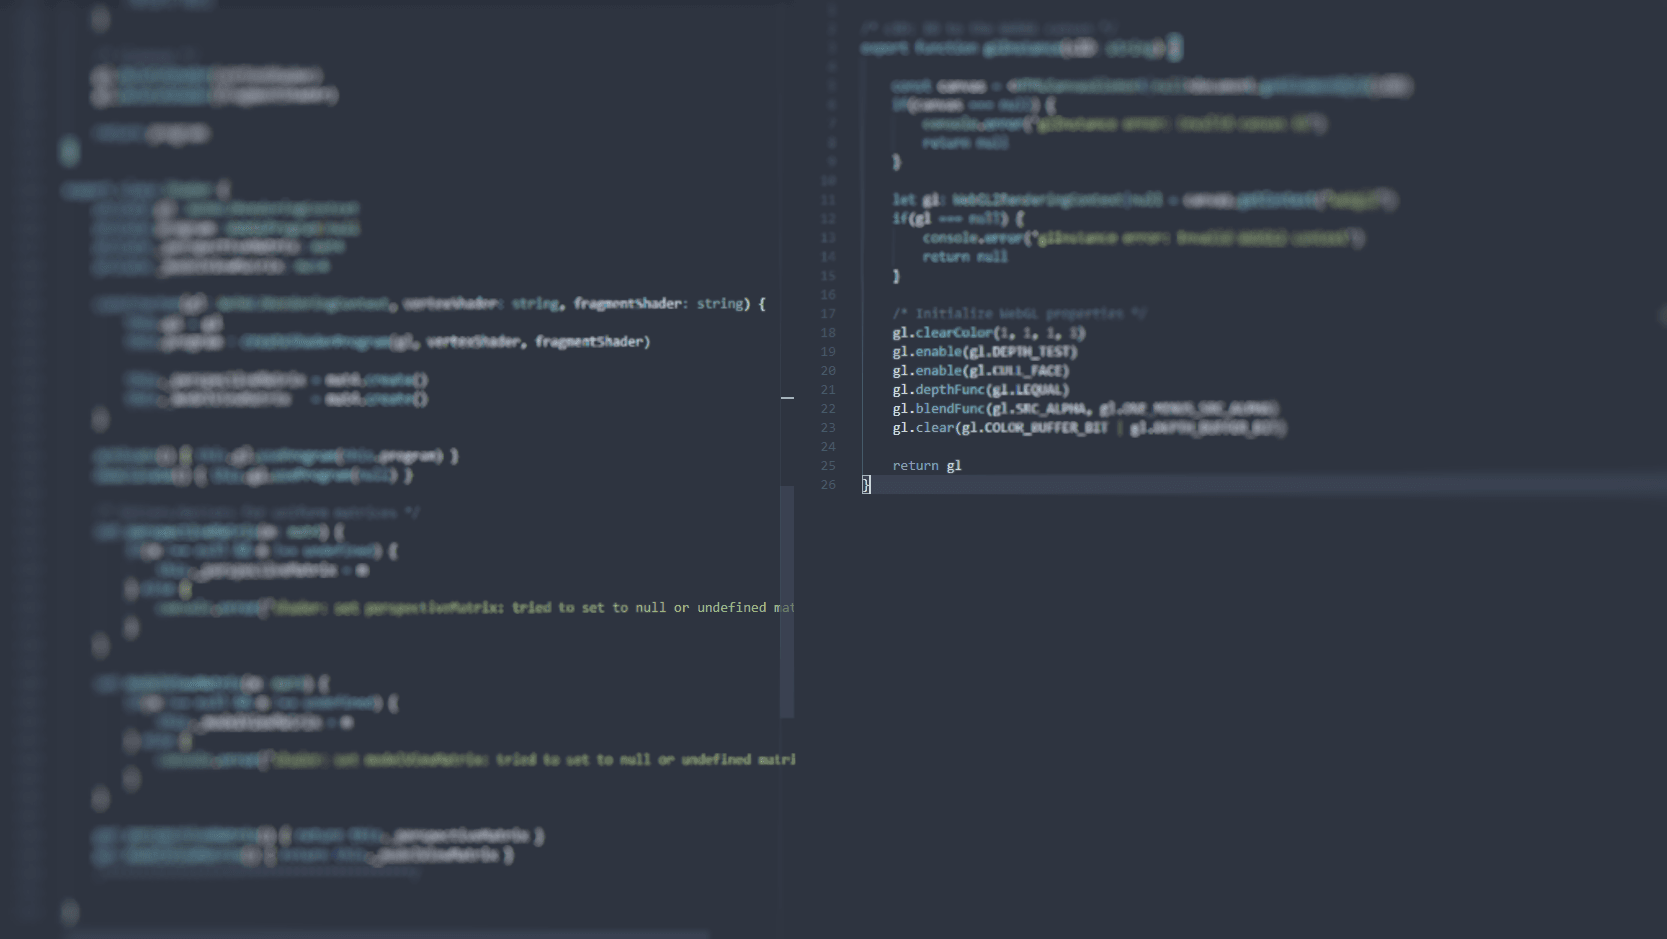Click the 'Initialize WebGL properties' comment
The width and height of the screenshot is (1667, 939).
(1019, 314)
